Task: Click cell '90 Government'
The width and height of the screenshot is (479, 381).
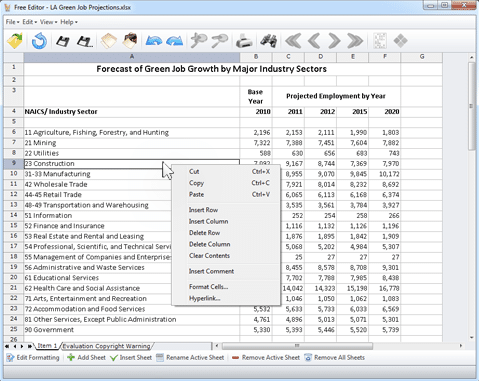Action: click(x=132, y=330)
